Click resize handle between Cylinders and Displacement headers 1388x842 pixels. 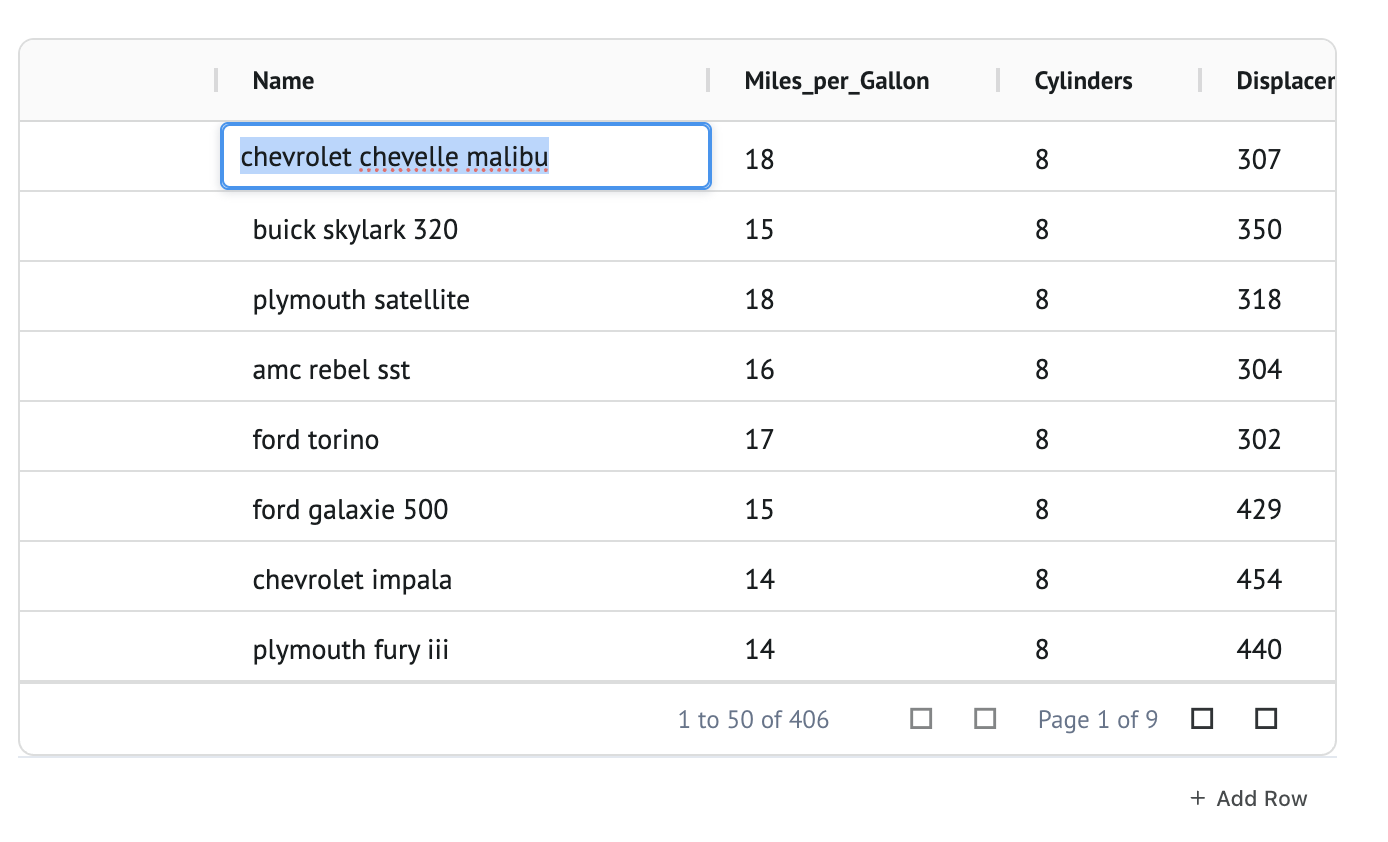pos(1200,81)
